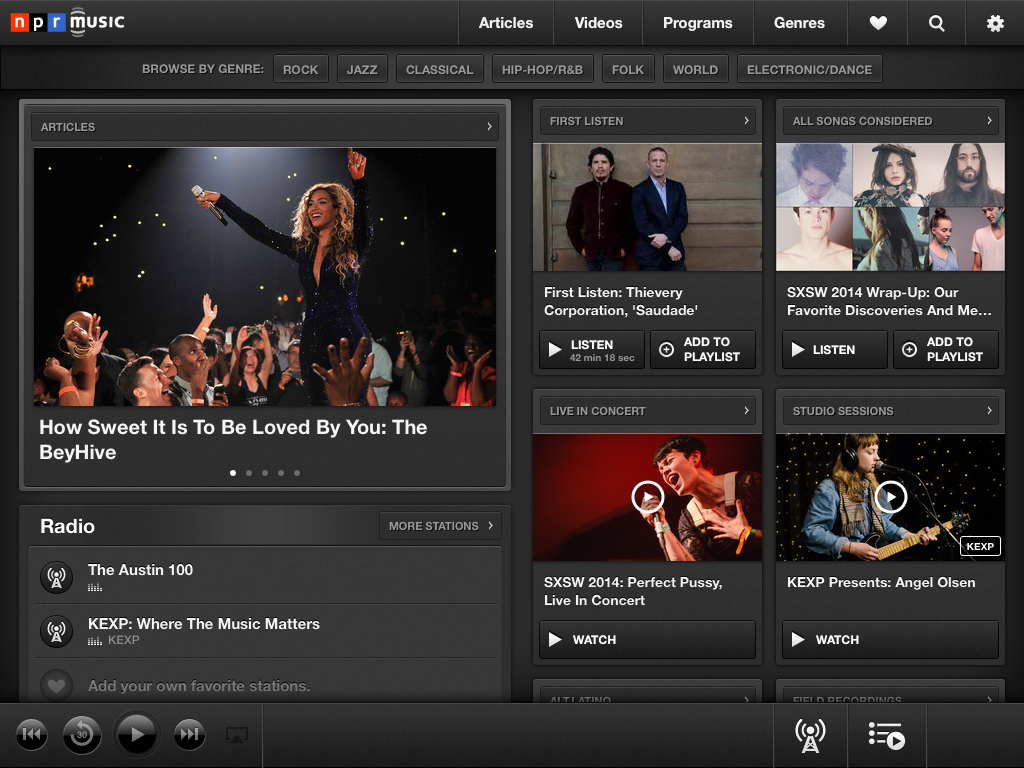Listen to SXSW 2014 Wrap-Up
This screenshot has width=1024, height=768.
click(835, 349)
